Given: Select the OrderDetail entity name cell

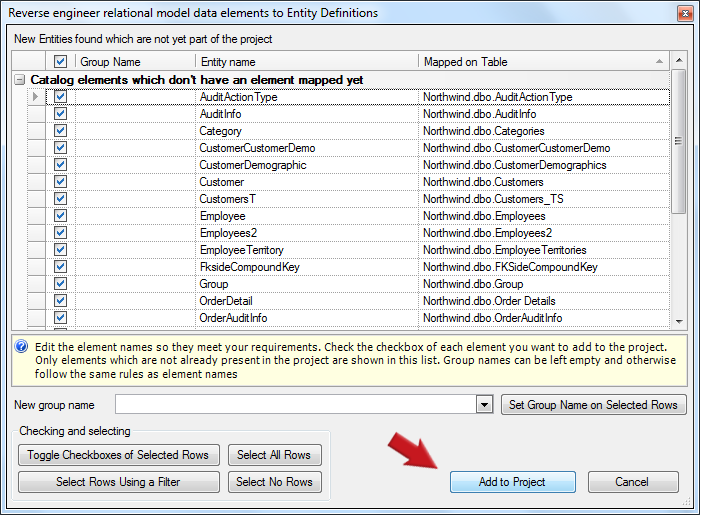Looking at the screenshot, I should tap(307, 300).
